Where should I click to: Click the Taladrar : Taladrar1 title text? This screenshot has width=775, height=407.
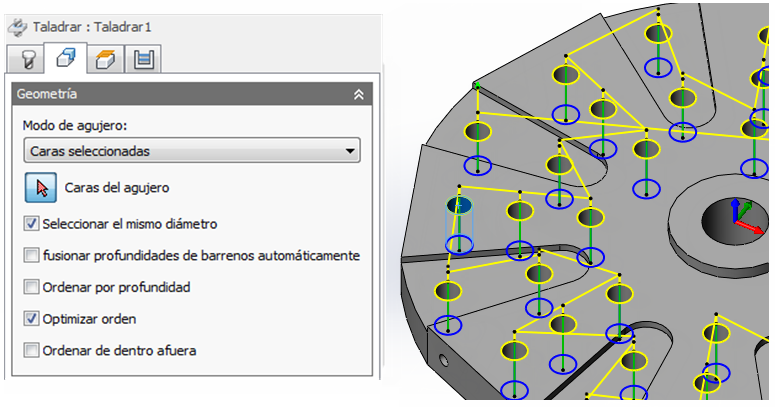[92, 27]
